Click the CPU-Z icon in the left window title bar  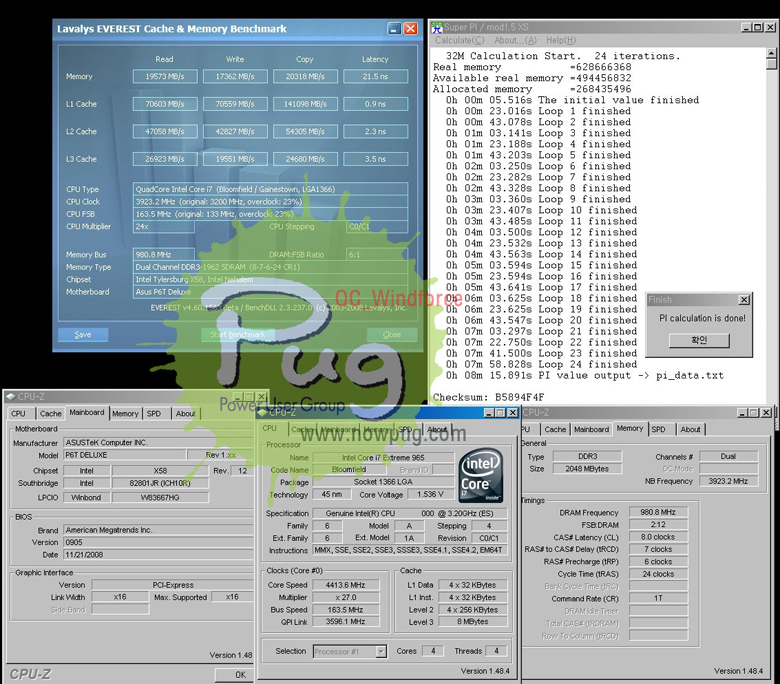click(10, 396)
